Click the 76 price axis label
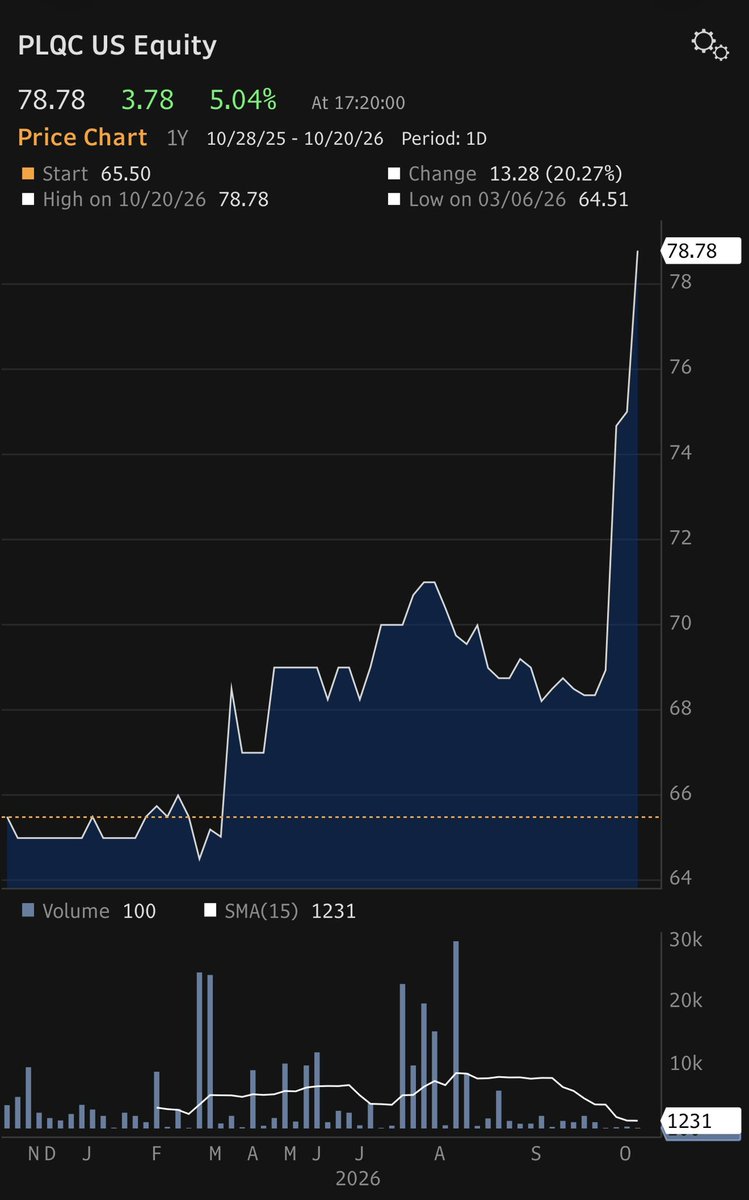The width and height of the screenshot is (749, 1200). tap(682, 368)
